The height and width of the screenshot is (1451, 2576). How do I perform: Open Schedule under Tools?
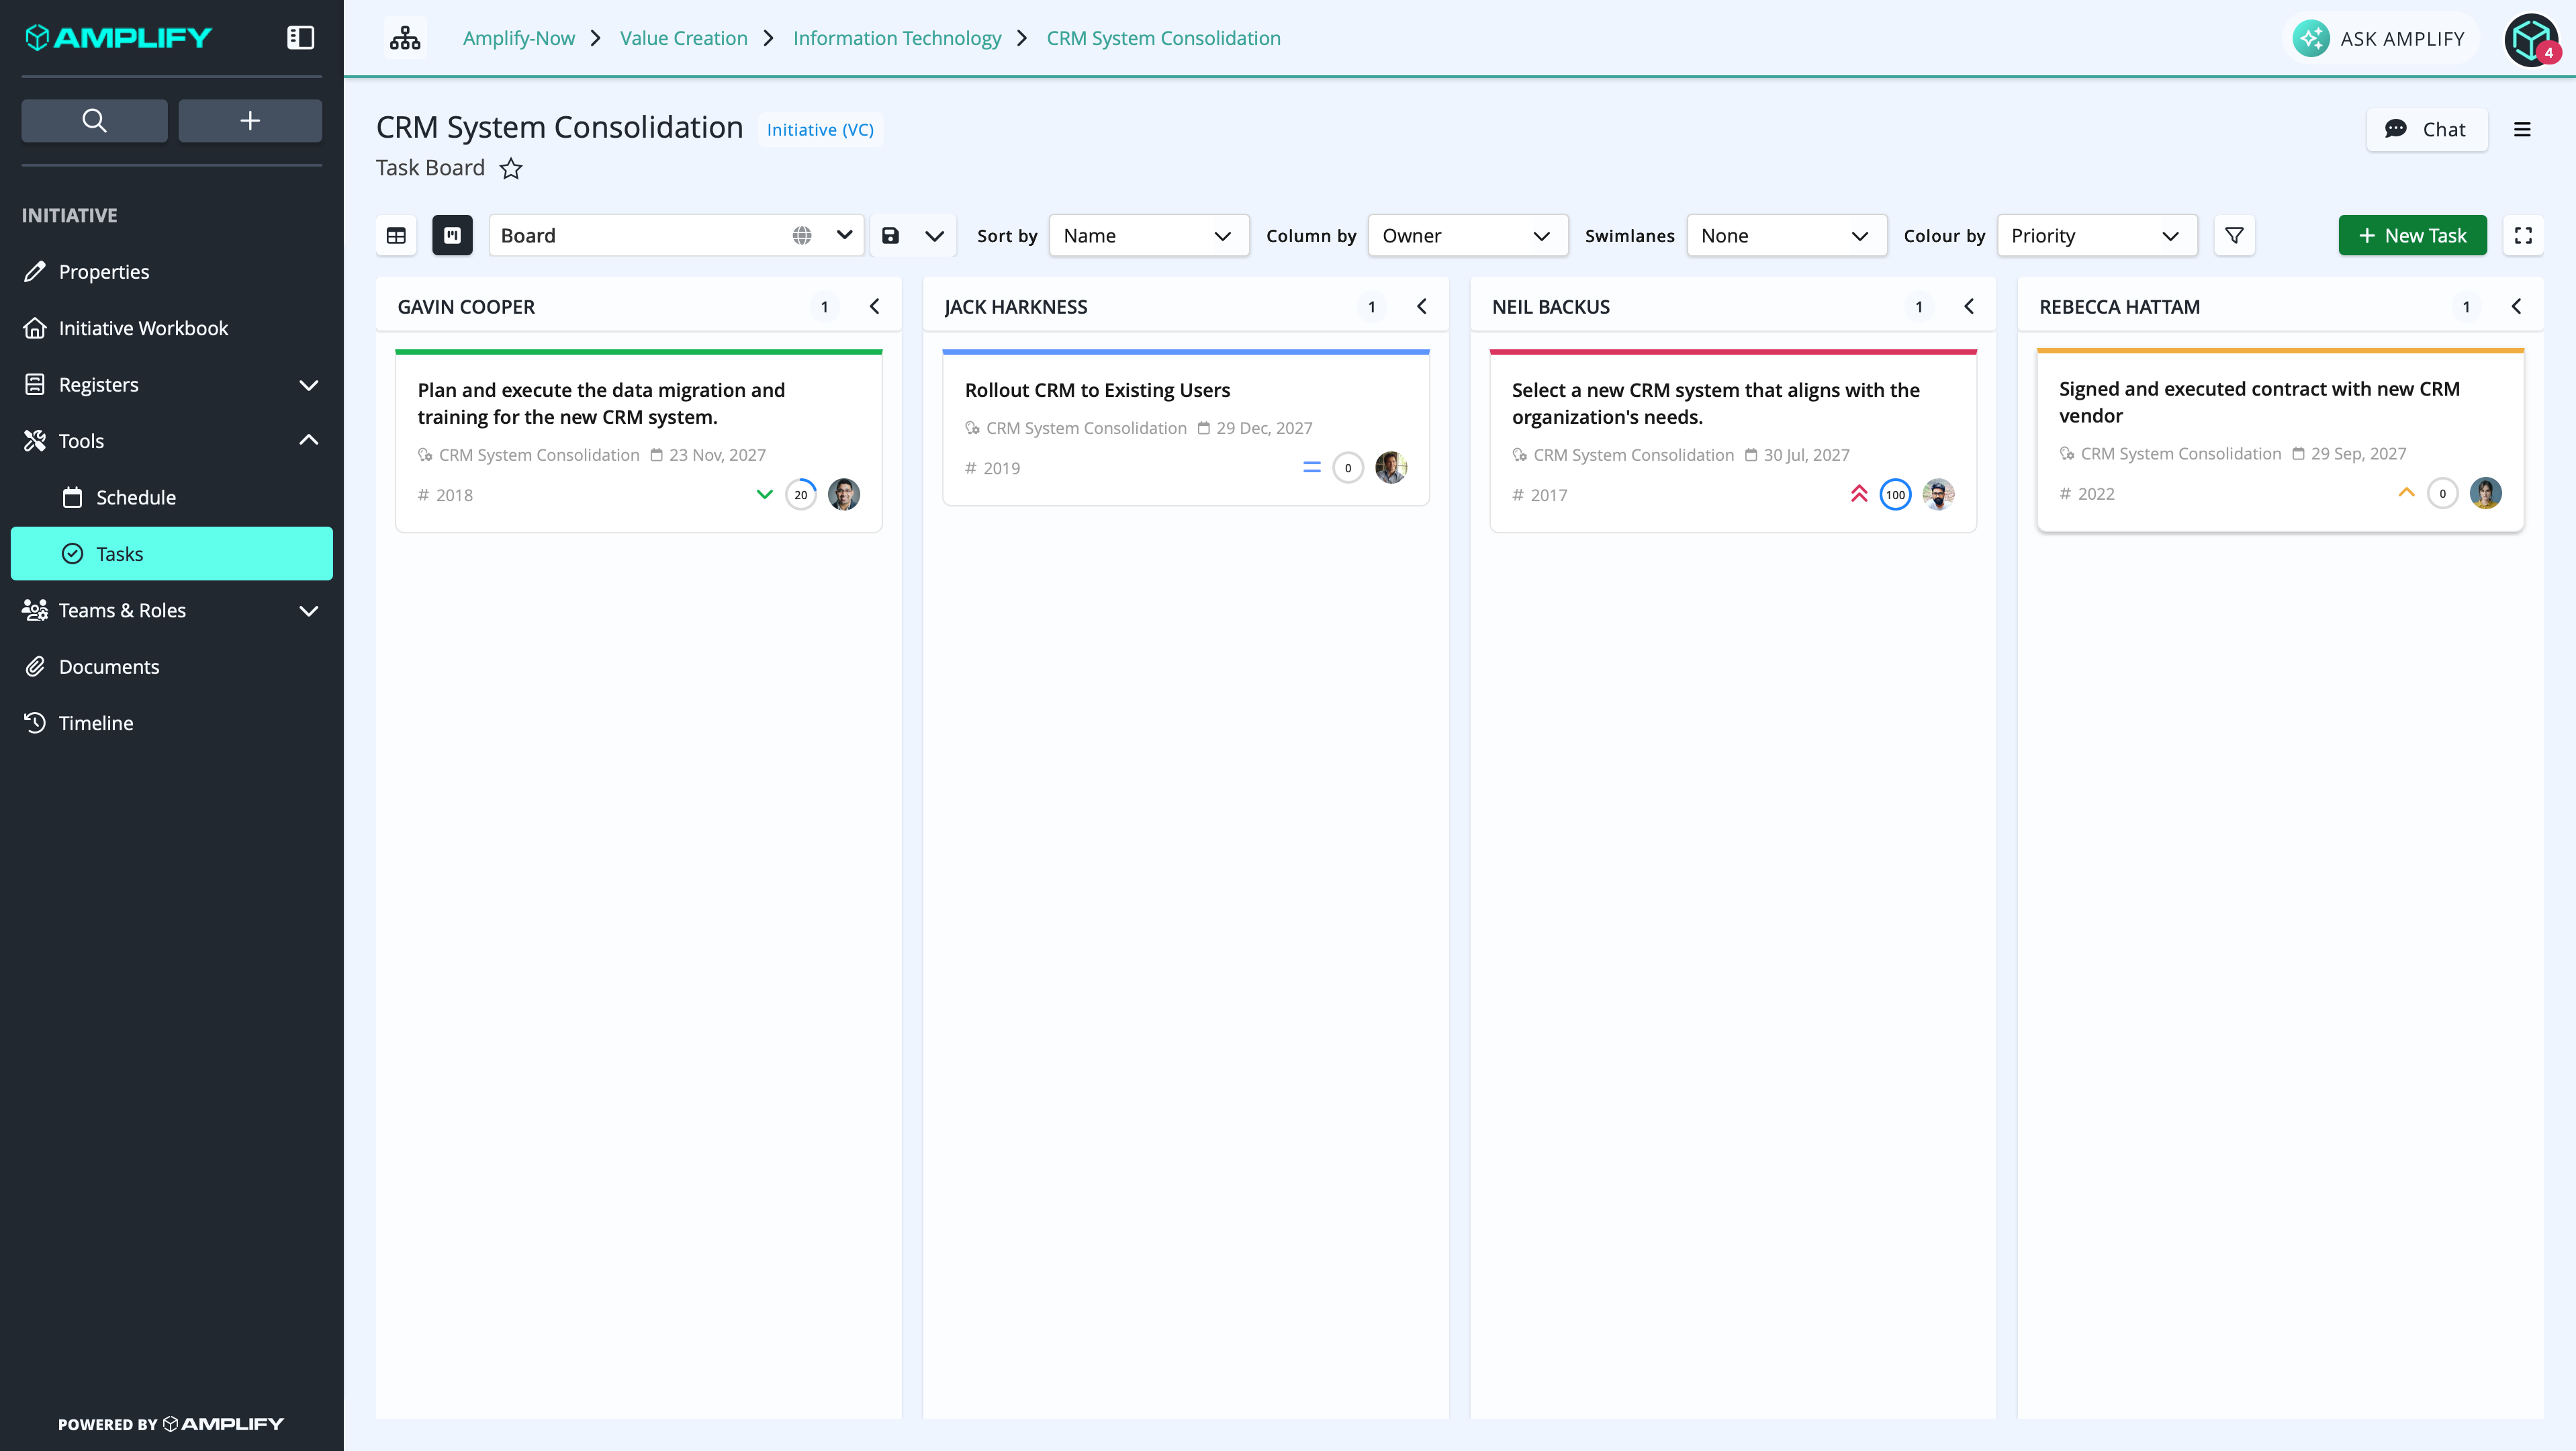172,497
